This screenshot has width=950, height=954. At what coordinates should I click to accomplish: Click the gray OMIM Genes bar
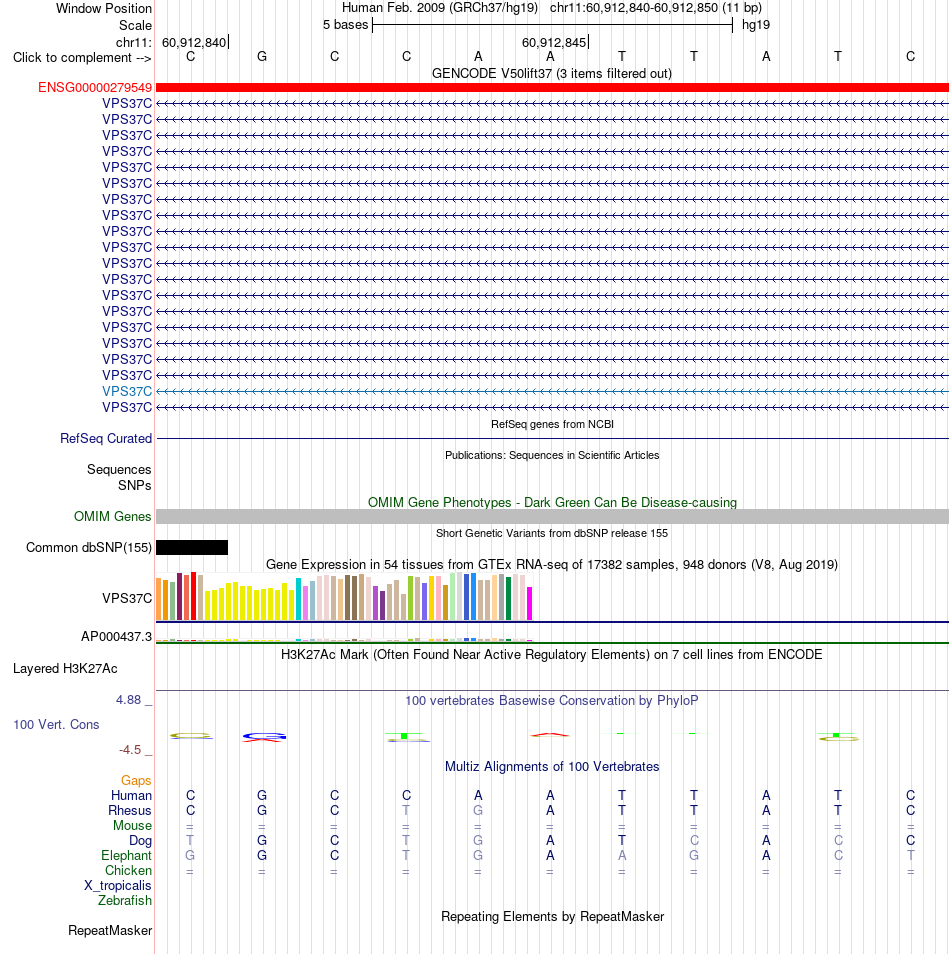pyautogui.click(x=553, y=517)
